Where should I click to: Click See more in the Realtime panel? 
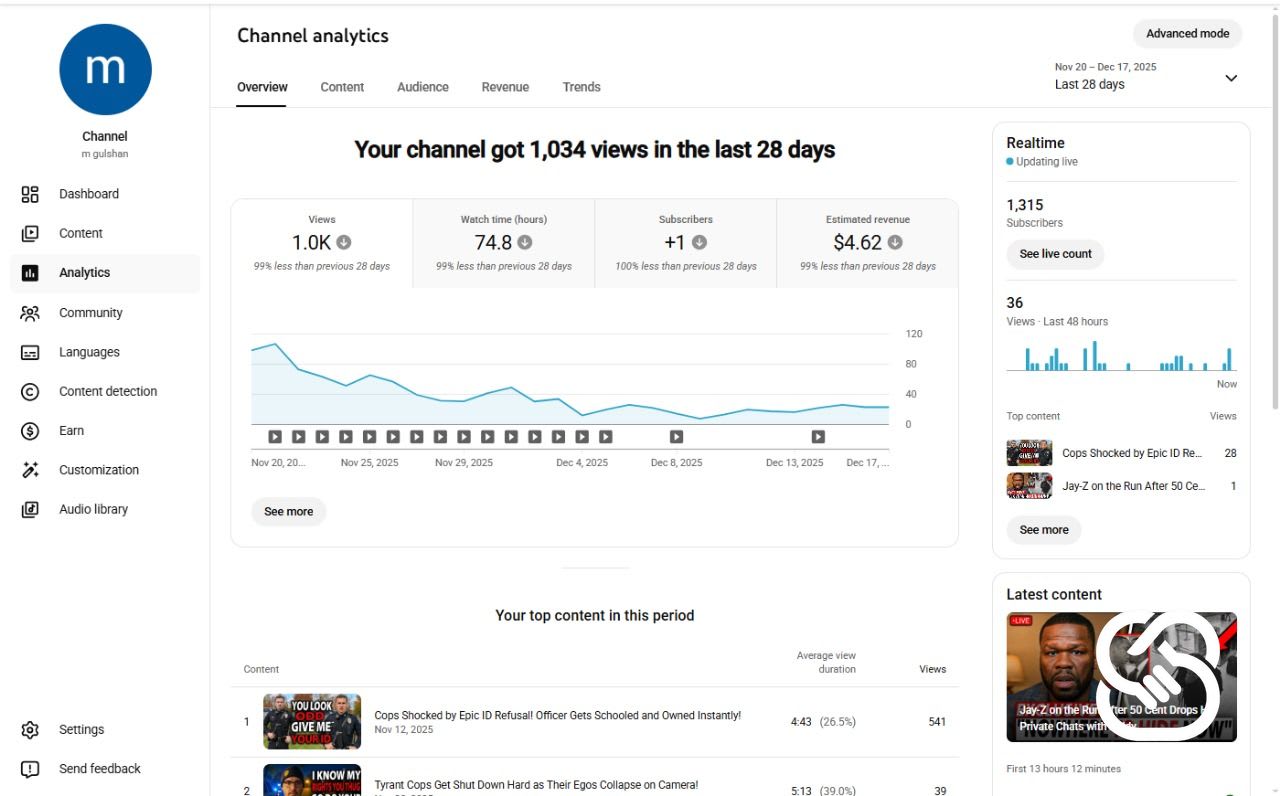(1044, 530)
